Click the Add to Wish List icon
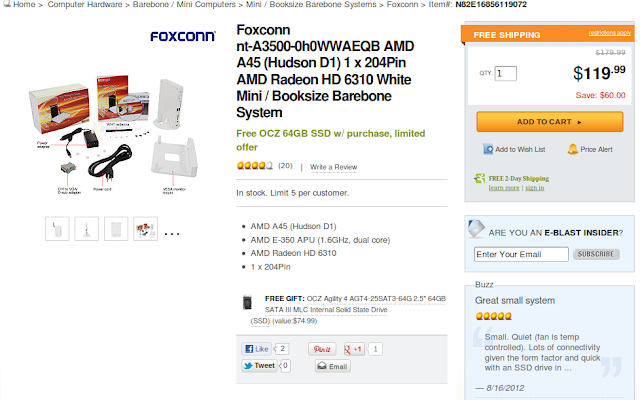640x400 pixels. (x=487, y=149)
